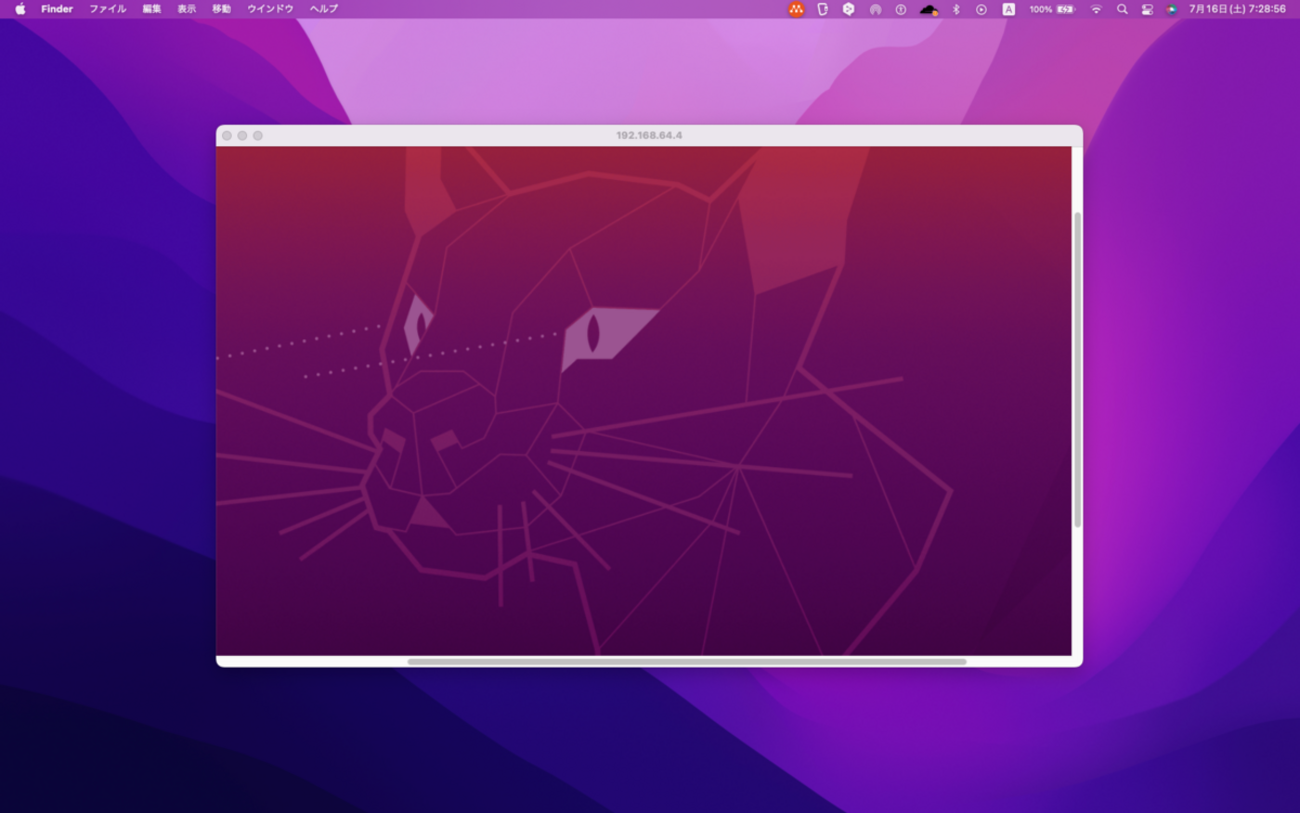Click the 192.168.64.4 window title
This screenshot has height=813, width=1300.
pyautogui.click(x=649, y=135)
